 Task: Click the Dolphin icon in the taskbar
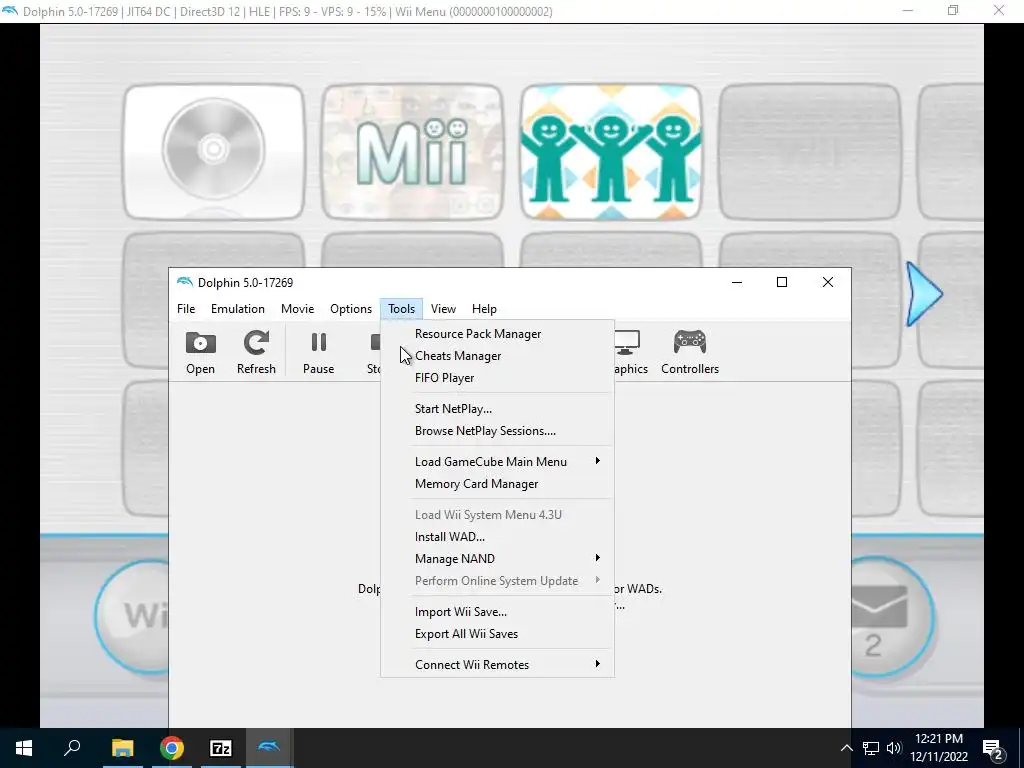269,748
